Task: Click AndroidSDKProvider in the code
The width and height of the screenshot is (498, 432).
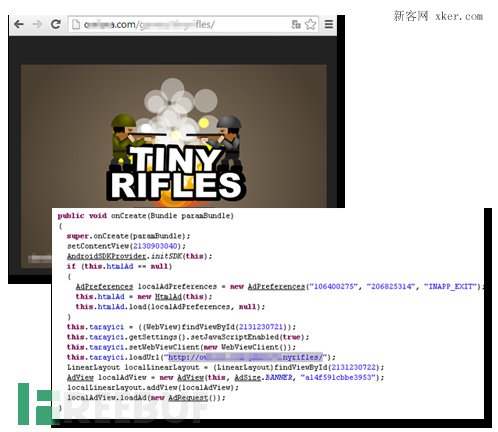Action: (107, 256)
